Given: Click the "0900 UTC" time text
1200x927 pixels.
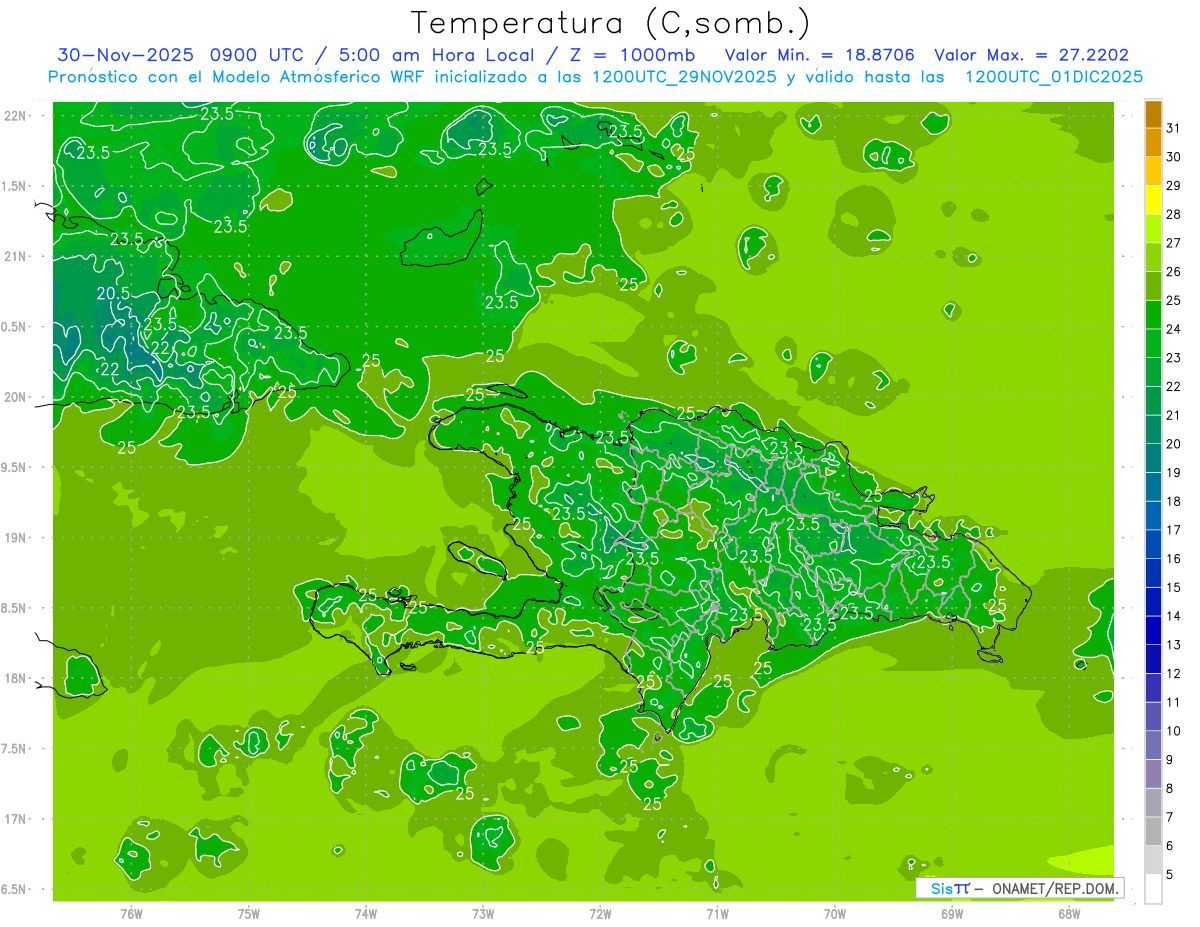Looking at the screenshot, I should point(258,55).
